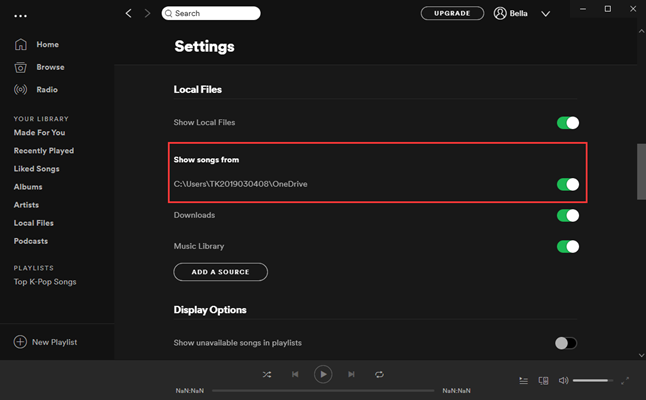Click the Browse icon in sidebar

(21, 67)
